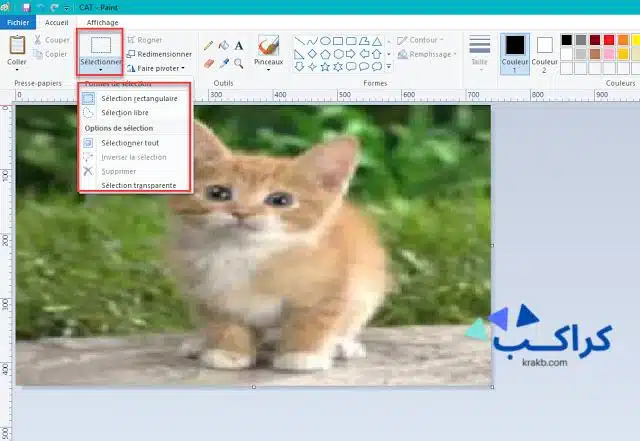This screenshot has width=640, height=441.
Task: Click the Rogner button
Action: click(145, 40)
